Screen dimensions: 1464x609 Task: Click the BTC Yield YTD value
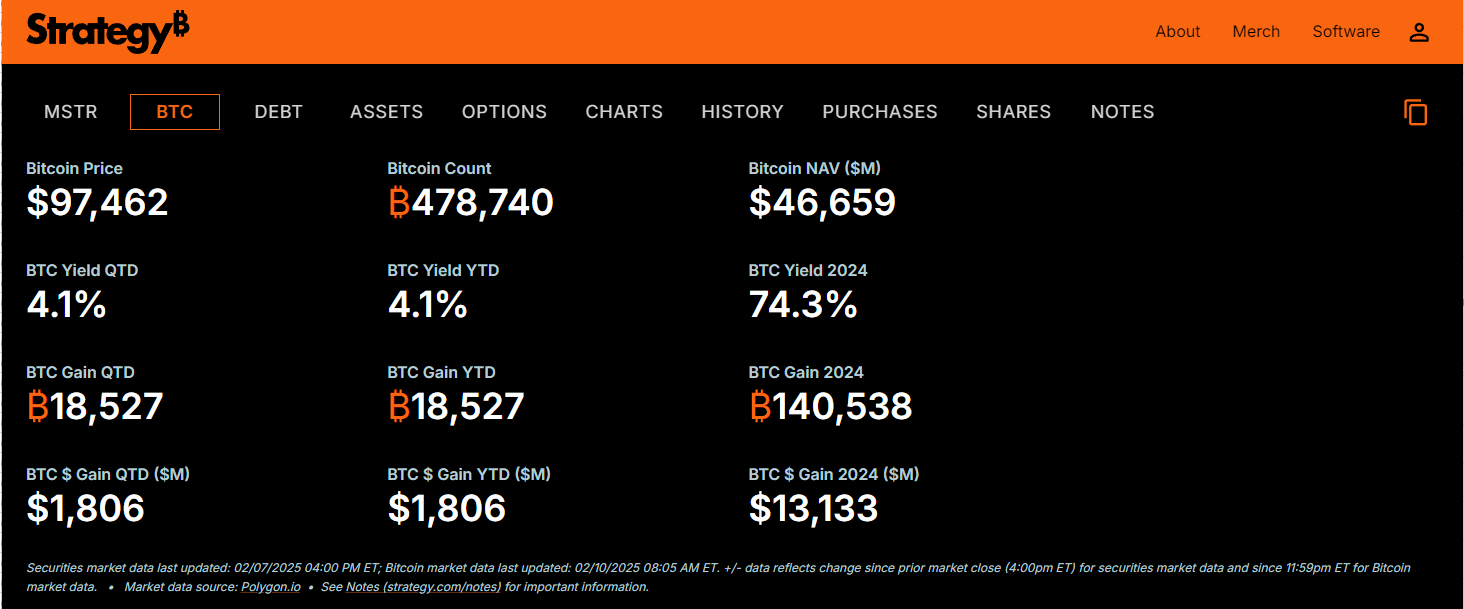[427, 305]
